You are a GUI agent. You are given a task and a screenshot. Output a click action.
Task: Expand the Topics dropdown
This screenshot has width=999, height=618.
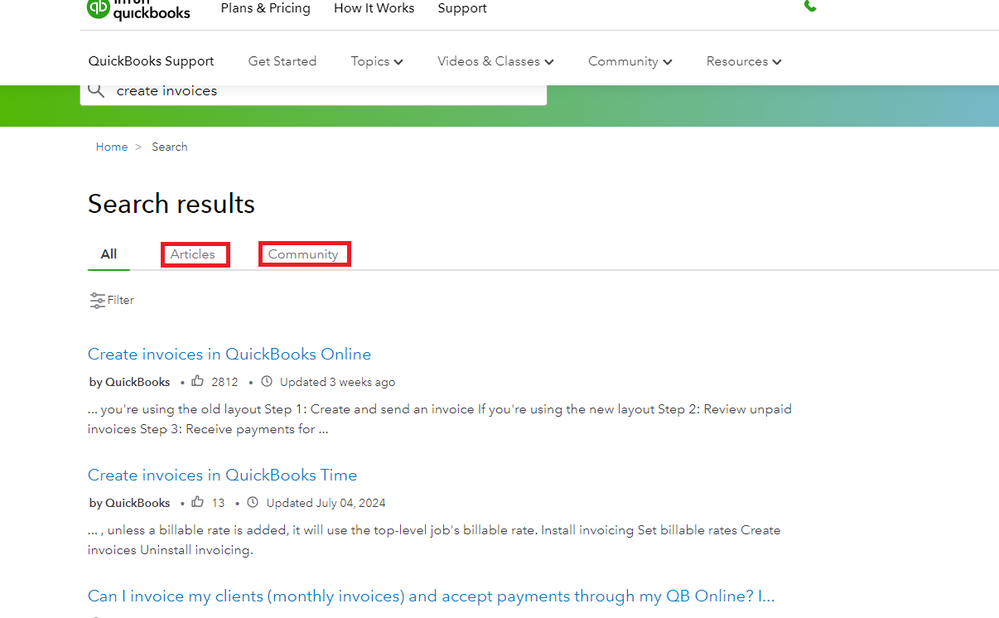click(377, 61)
